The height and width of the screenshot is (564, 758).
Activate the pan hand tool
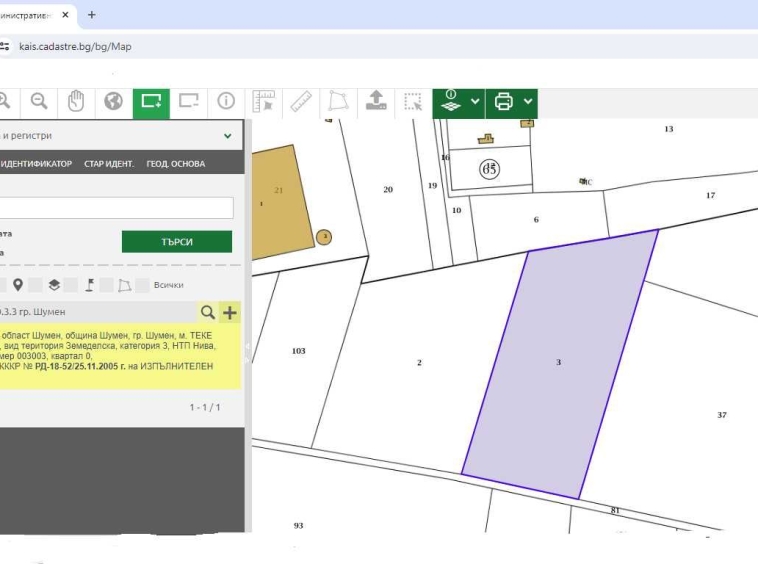pyautogui.click(x=76, y=101)
